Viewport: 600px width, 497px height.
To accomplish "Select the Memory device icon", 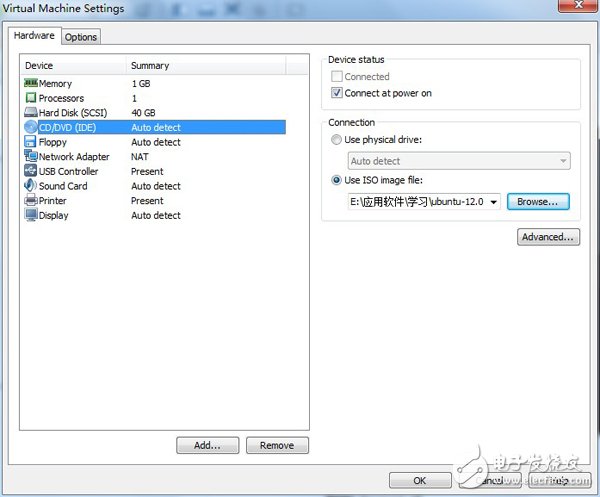I will click(x=30, y=84).
